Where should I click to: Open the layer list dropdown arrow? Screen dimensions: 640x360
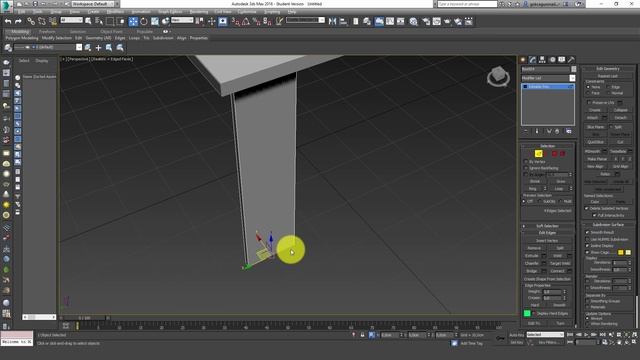click(x=79, y=47)
